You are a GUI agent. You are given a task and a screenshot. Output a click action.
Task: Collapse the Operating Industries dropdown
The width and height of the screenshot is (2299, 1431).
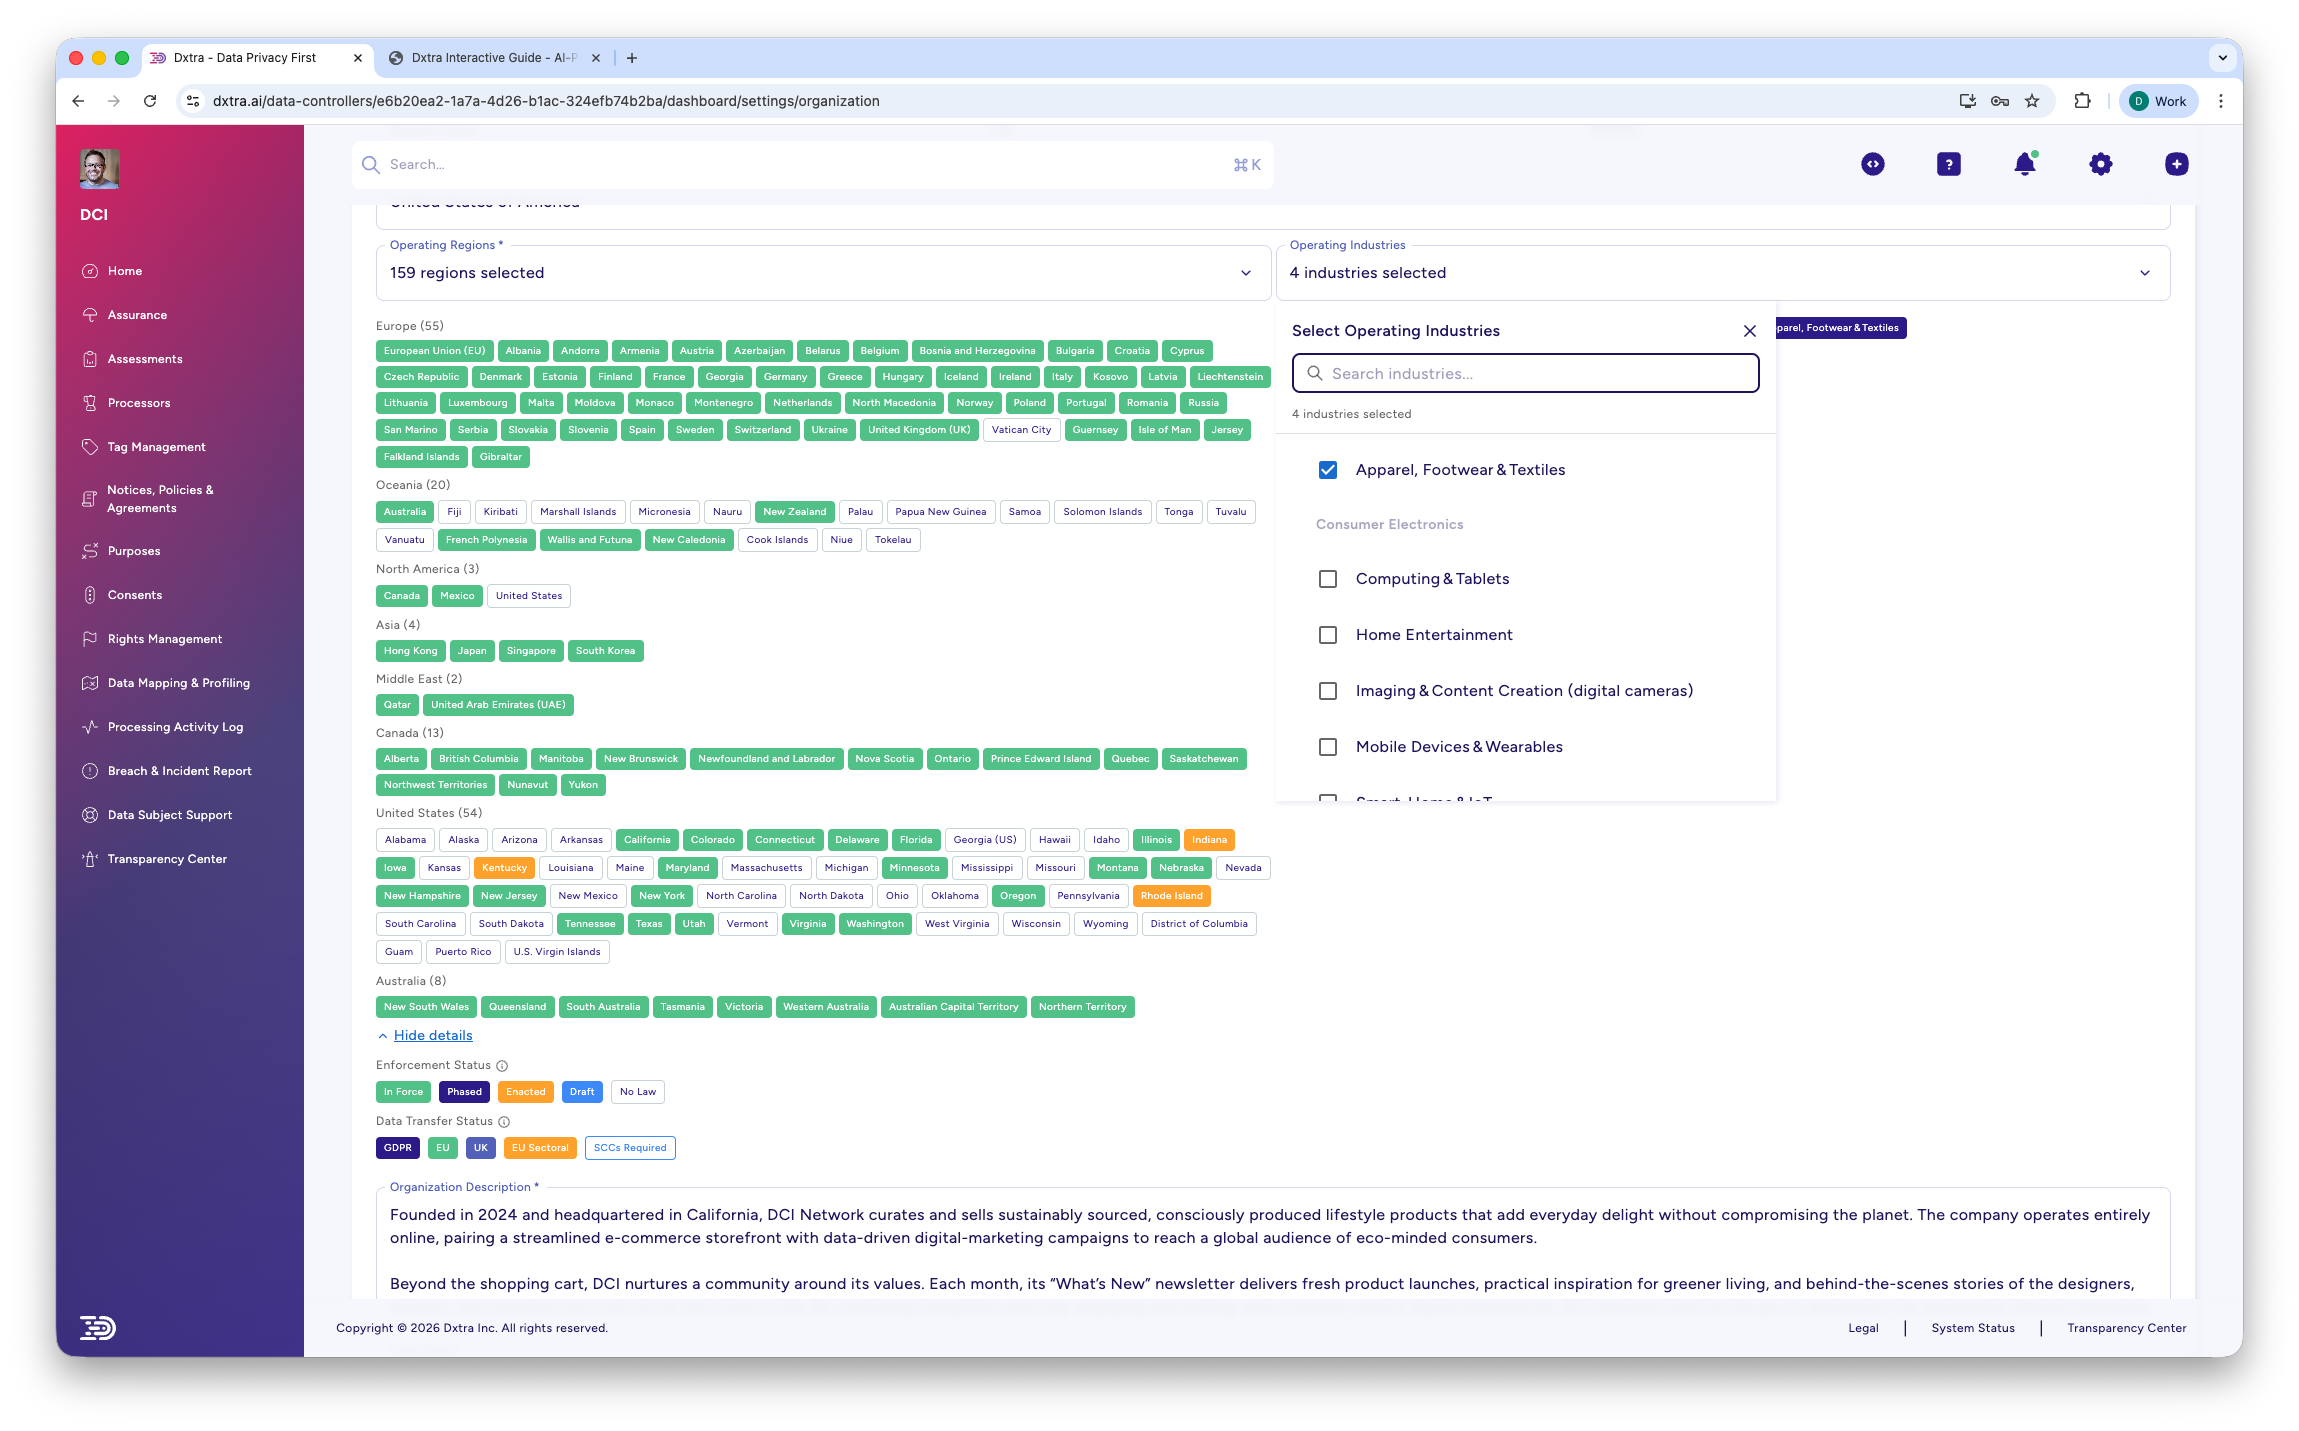[x=2144, y=272]
